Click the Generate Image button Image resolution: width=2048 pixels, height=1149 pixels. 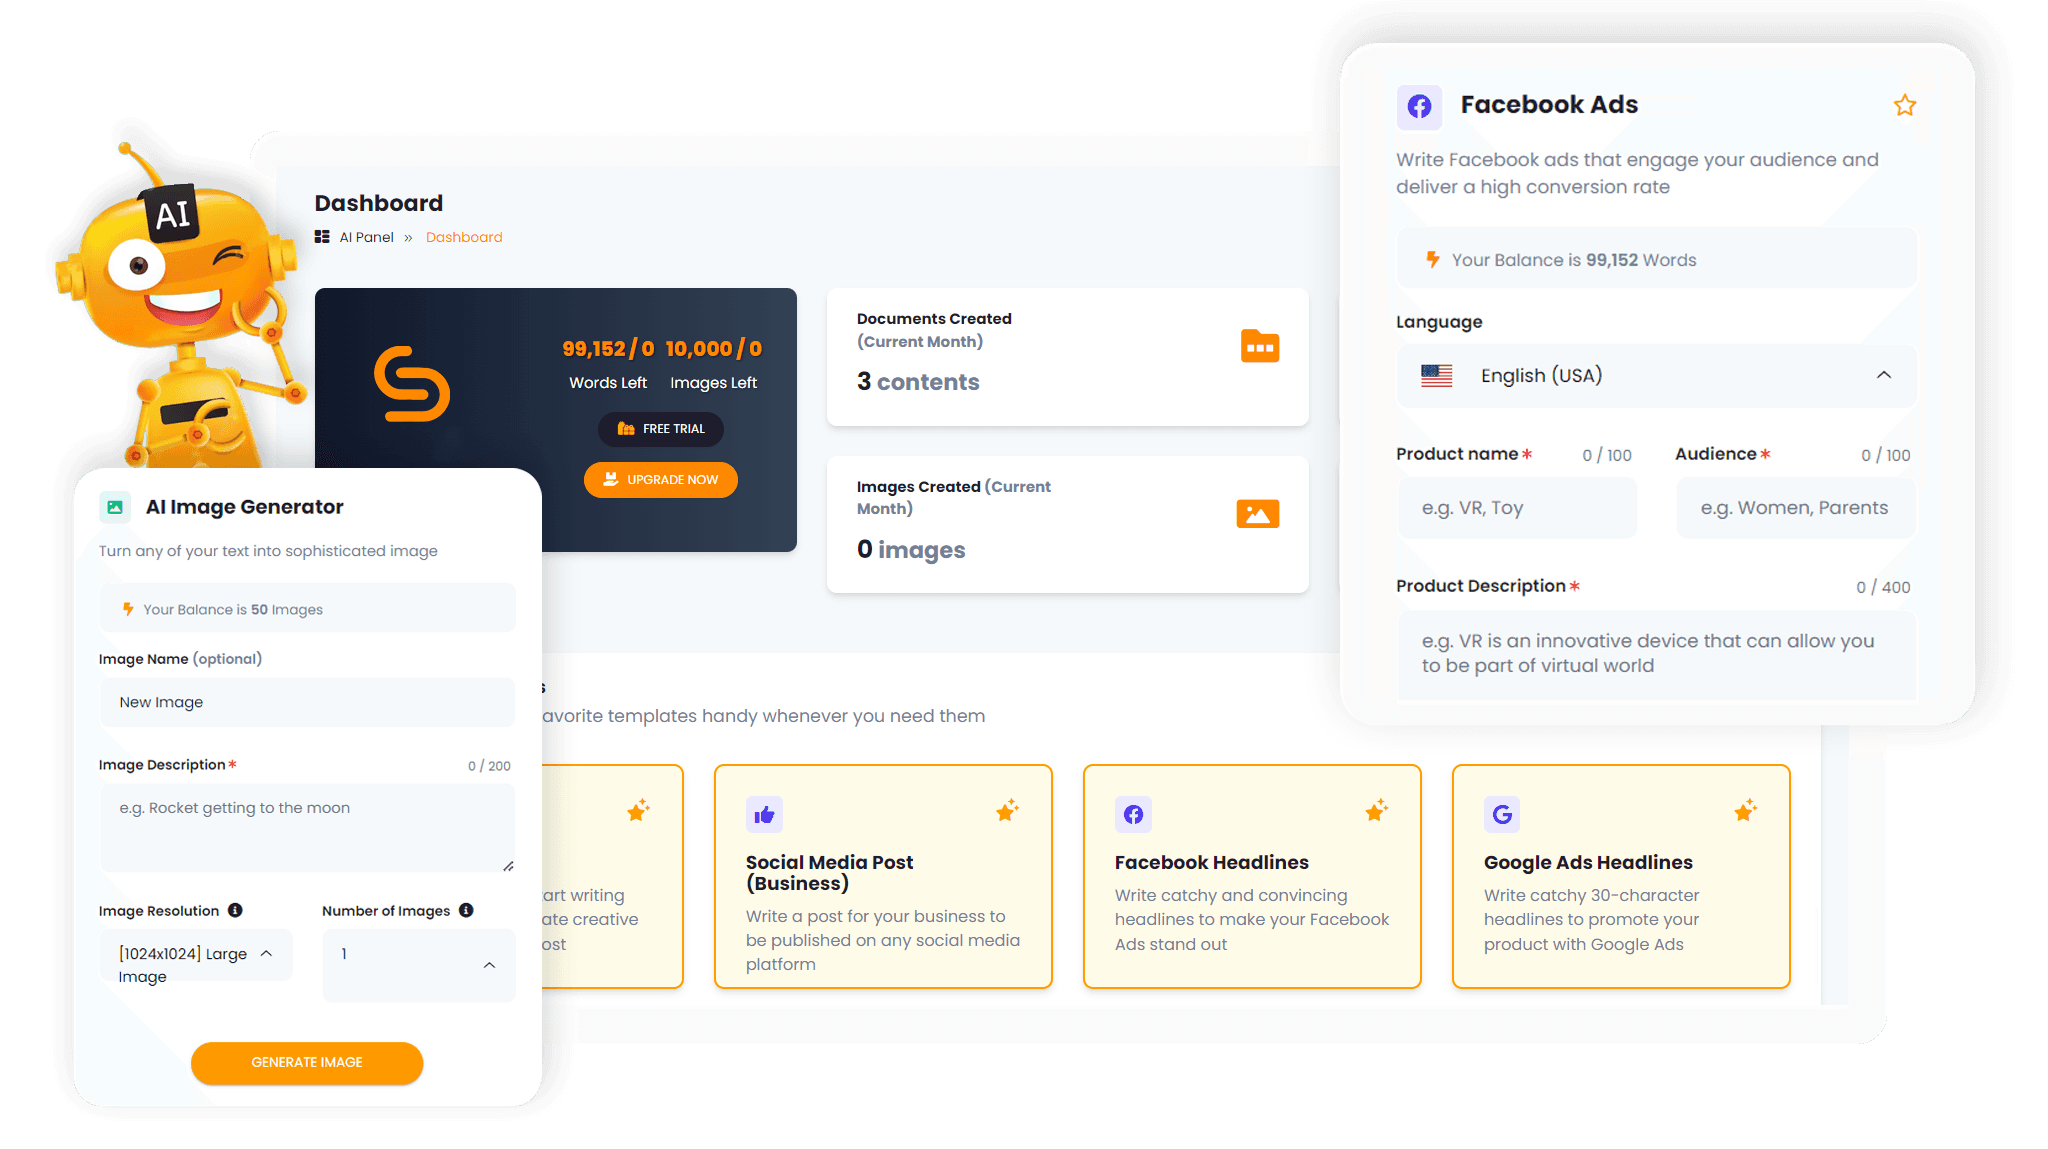[307, 1063]
